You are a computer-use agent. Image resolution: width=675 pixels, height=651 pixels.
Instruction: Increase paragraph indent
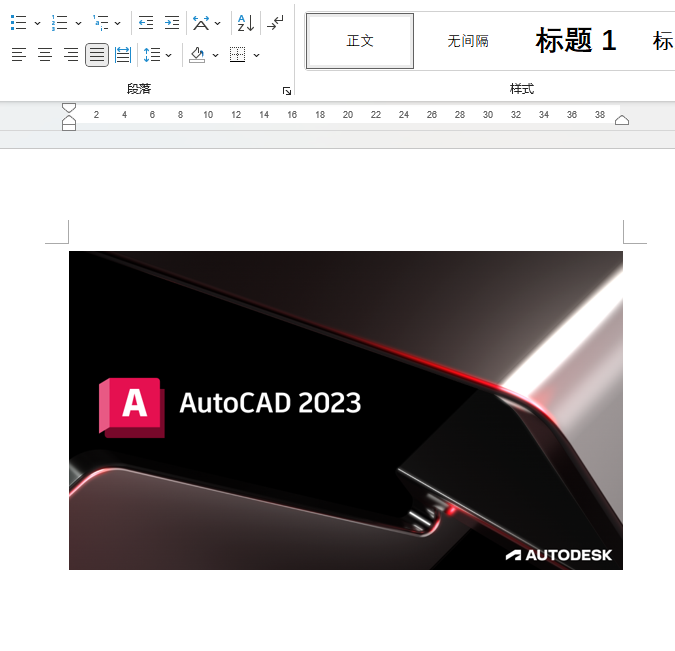click(x=172, y=22)
